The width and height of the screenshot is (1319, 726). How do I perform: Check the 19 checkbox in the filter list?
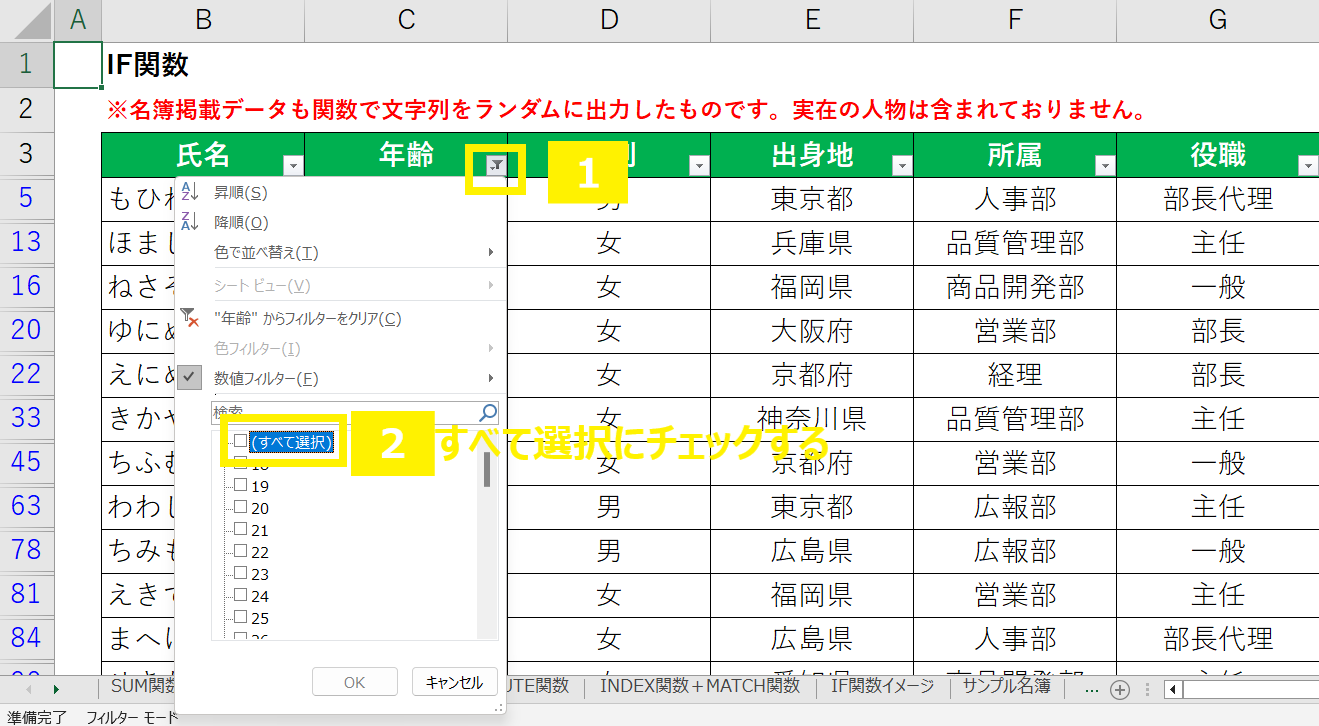(240, 486)
